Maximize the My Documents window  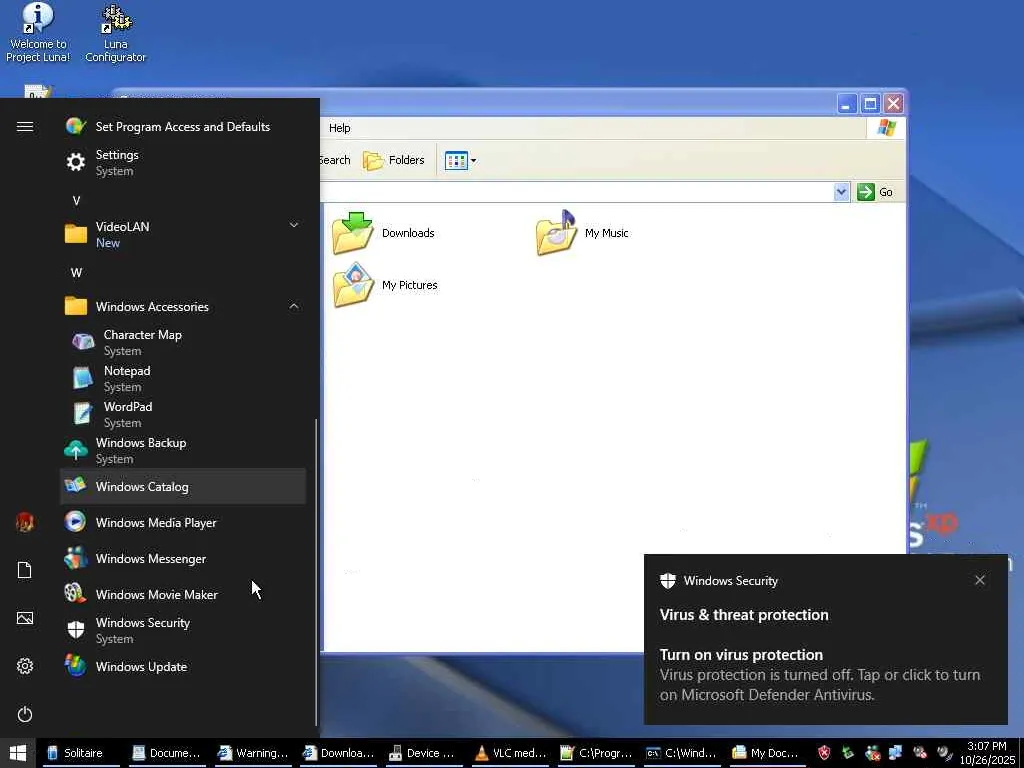[x=870, y=104]
